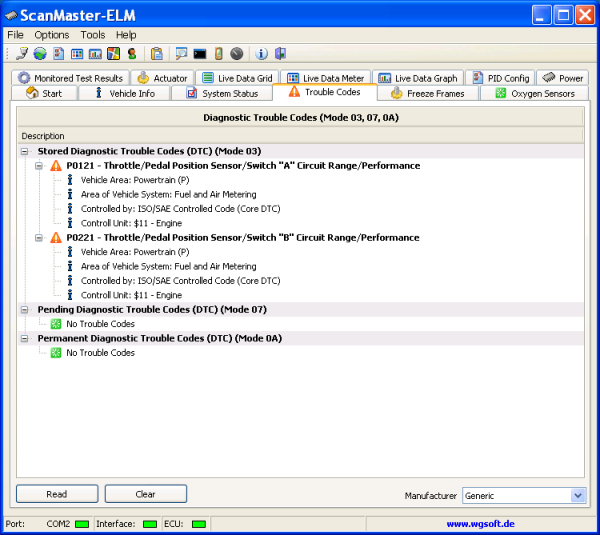
Task: Switch to the Actuator tab
Action: [x=163, y=78]
